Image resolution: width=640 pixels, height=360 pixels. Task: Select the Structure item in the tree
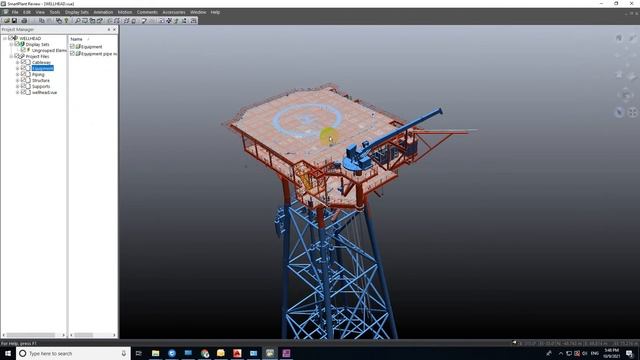[x=41, y=80]
